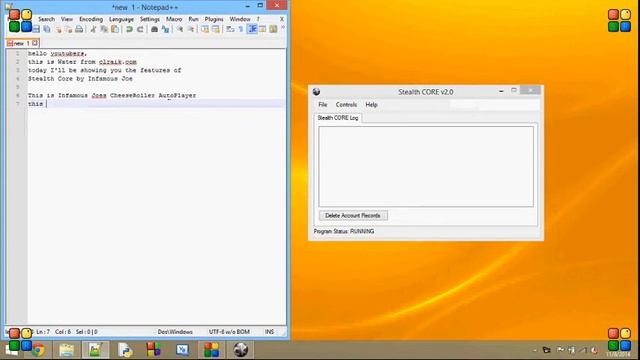Click the 'Sel : 0 | 0' status entry

(87, 332)
